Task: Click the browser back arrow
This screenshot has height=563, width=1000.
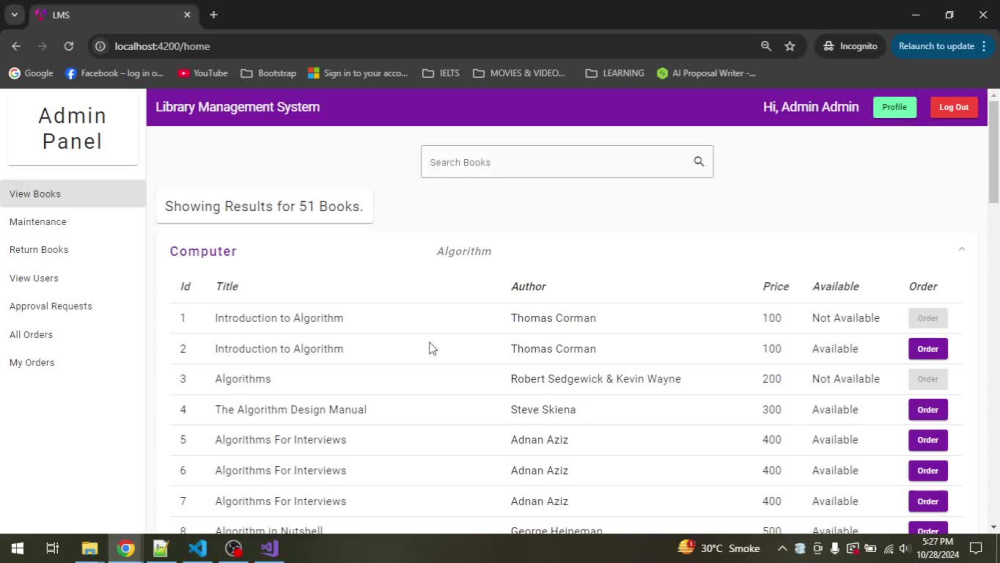Action: 16,46
